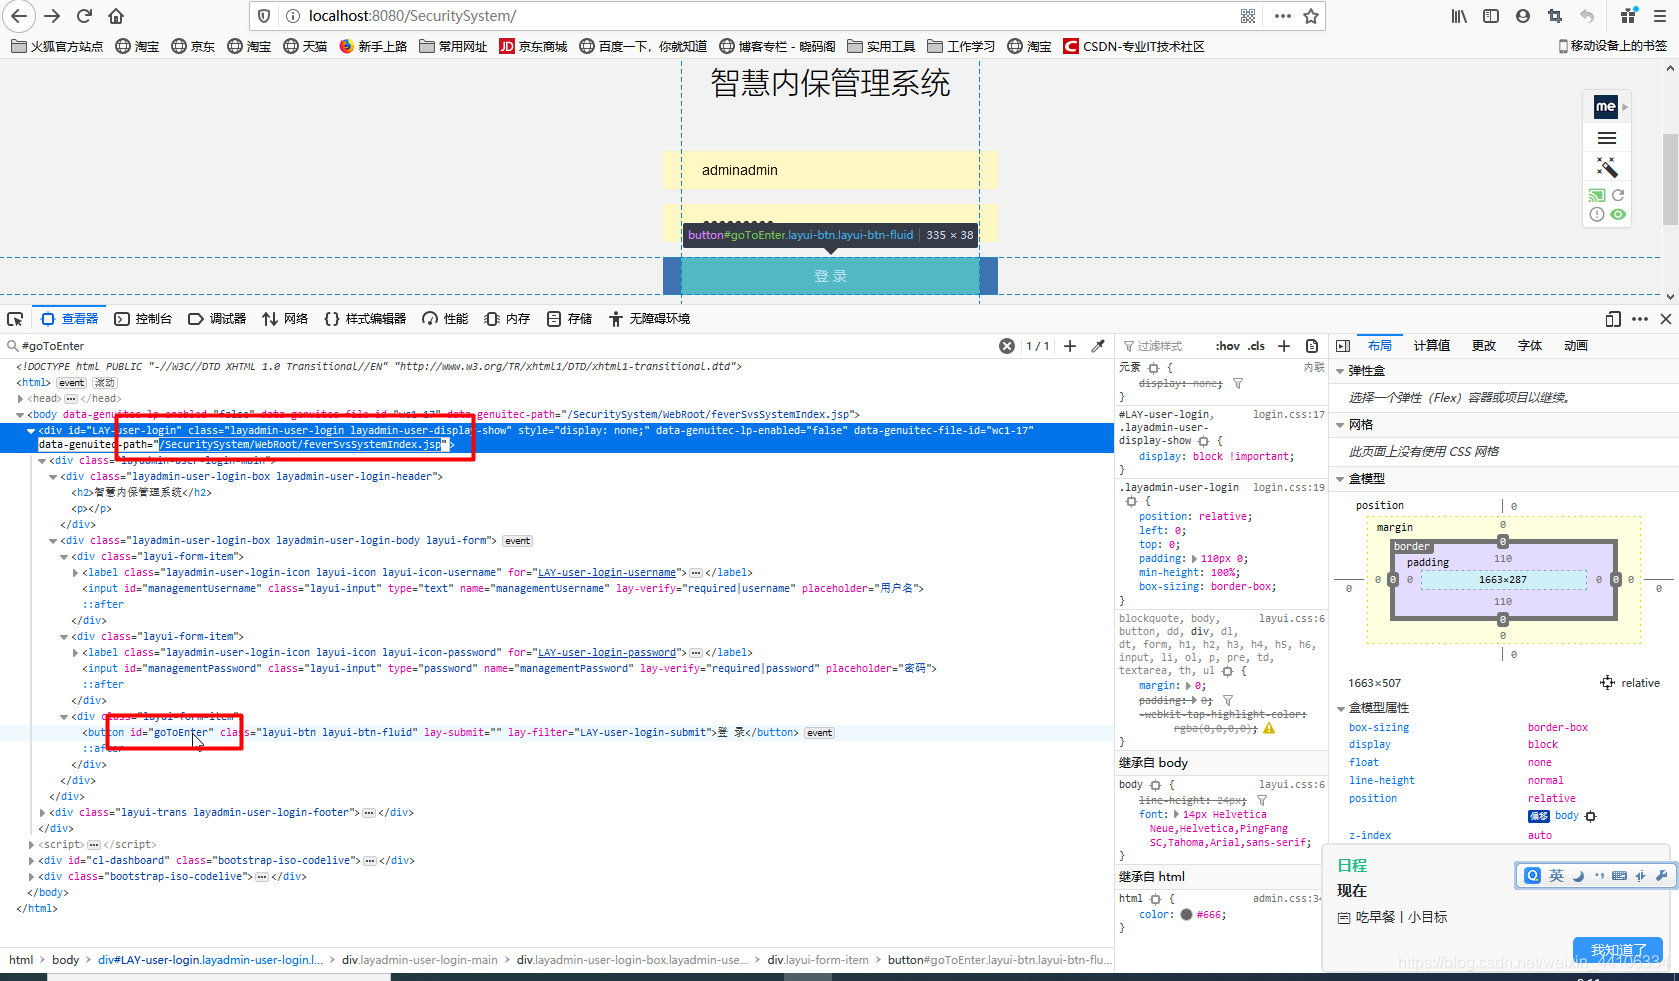Open the browser home page
The height and width of the screenshot is (981, 1679).
116,16
